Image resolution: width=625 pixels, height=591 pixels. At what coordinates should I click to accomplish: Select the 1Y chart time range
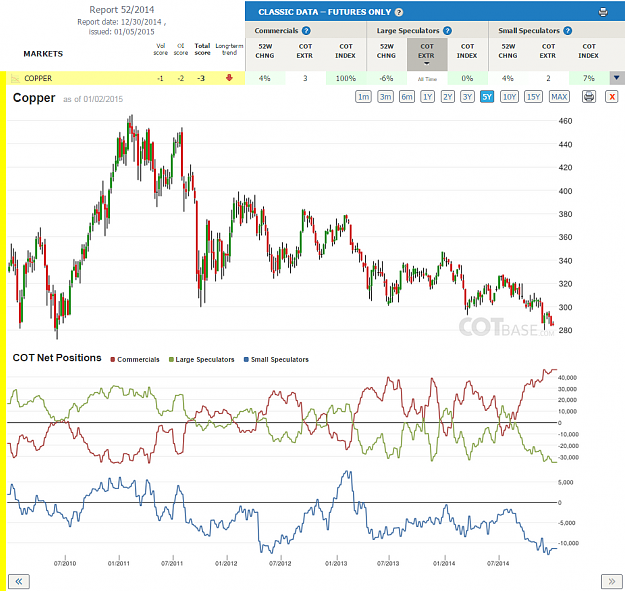(x=427, y=97)
